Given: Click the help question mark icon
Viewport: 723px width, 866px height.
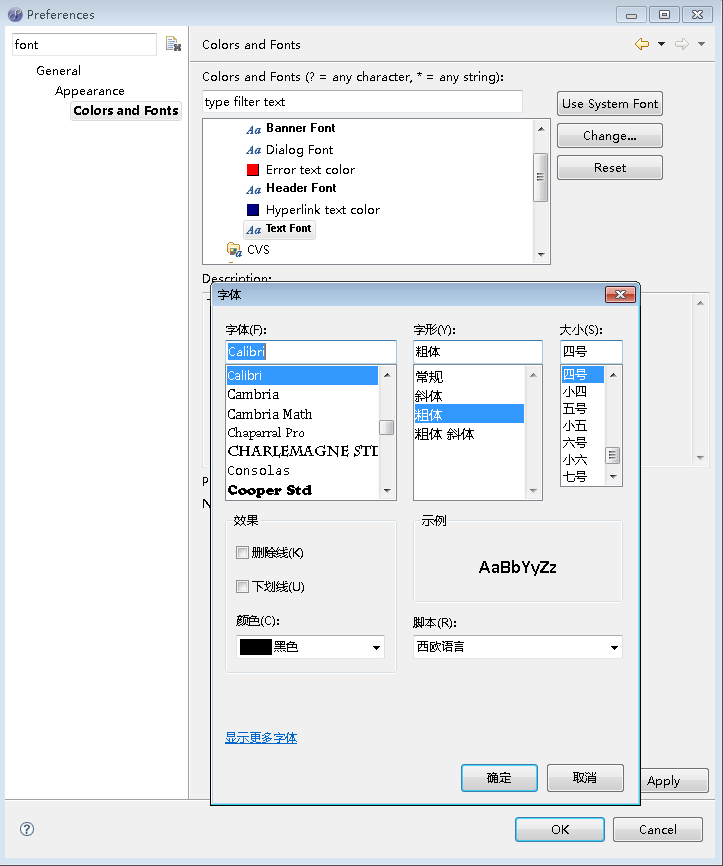Looking at the screenshot, I should point(27,828).
